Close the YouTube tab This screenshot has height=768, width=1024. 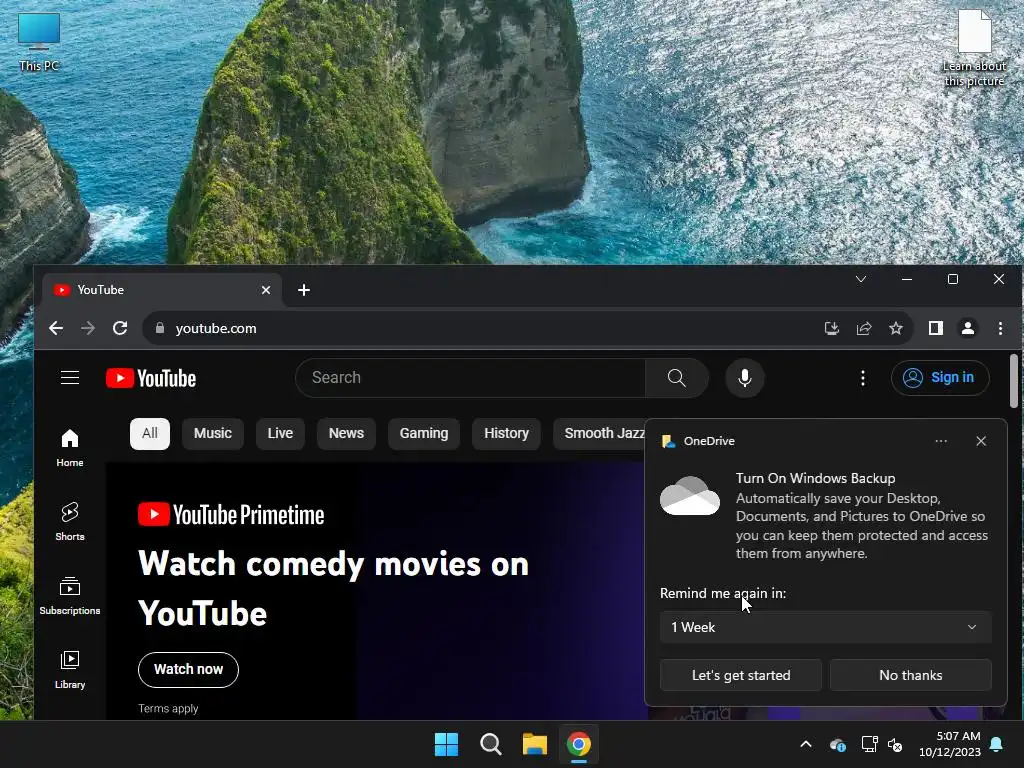266,290
